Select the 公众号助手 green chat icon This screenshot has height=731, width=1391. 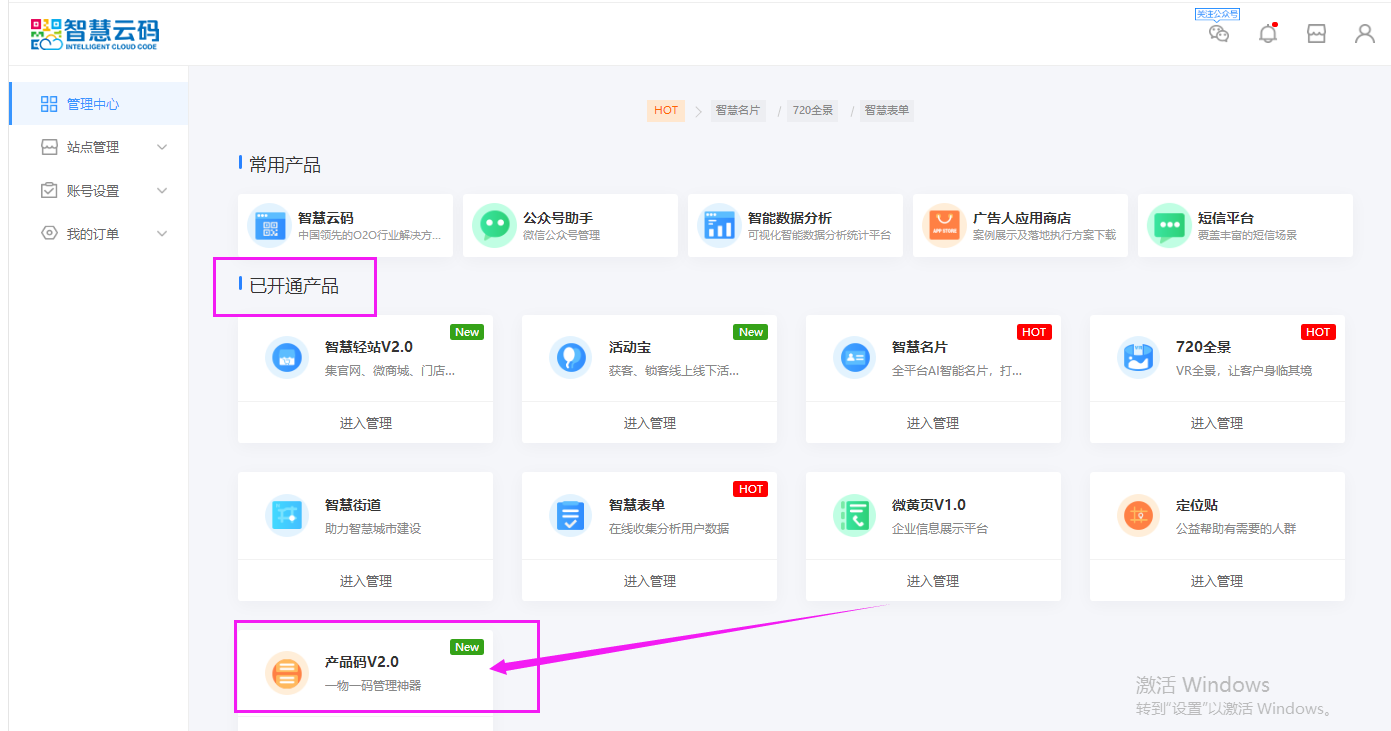[x=493, y=225]
